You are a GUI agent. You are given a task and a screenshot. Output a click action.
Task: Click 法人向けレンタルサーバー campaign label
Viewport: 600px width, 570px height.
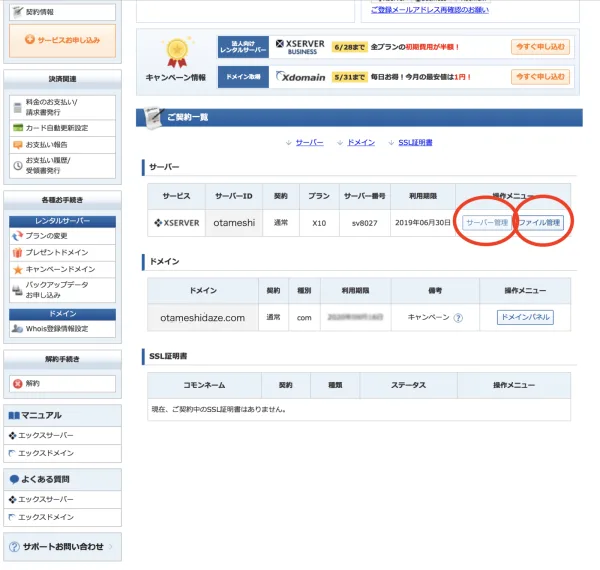click(243, 47)
